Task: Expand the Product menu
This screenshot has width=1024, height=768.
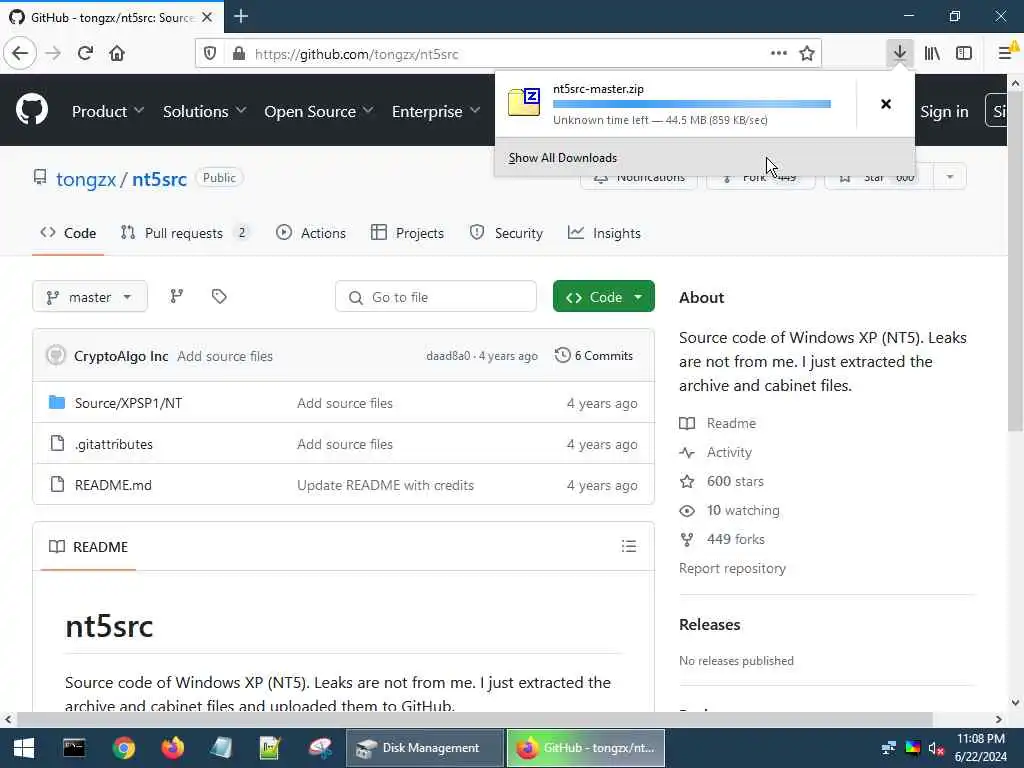Action: click(x=108, y=112)
